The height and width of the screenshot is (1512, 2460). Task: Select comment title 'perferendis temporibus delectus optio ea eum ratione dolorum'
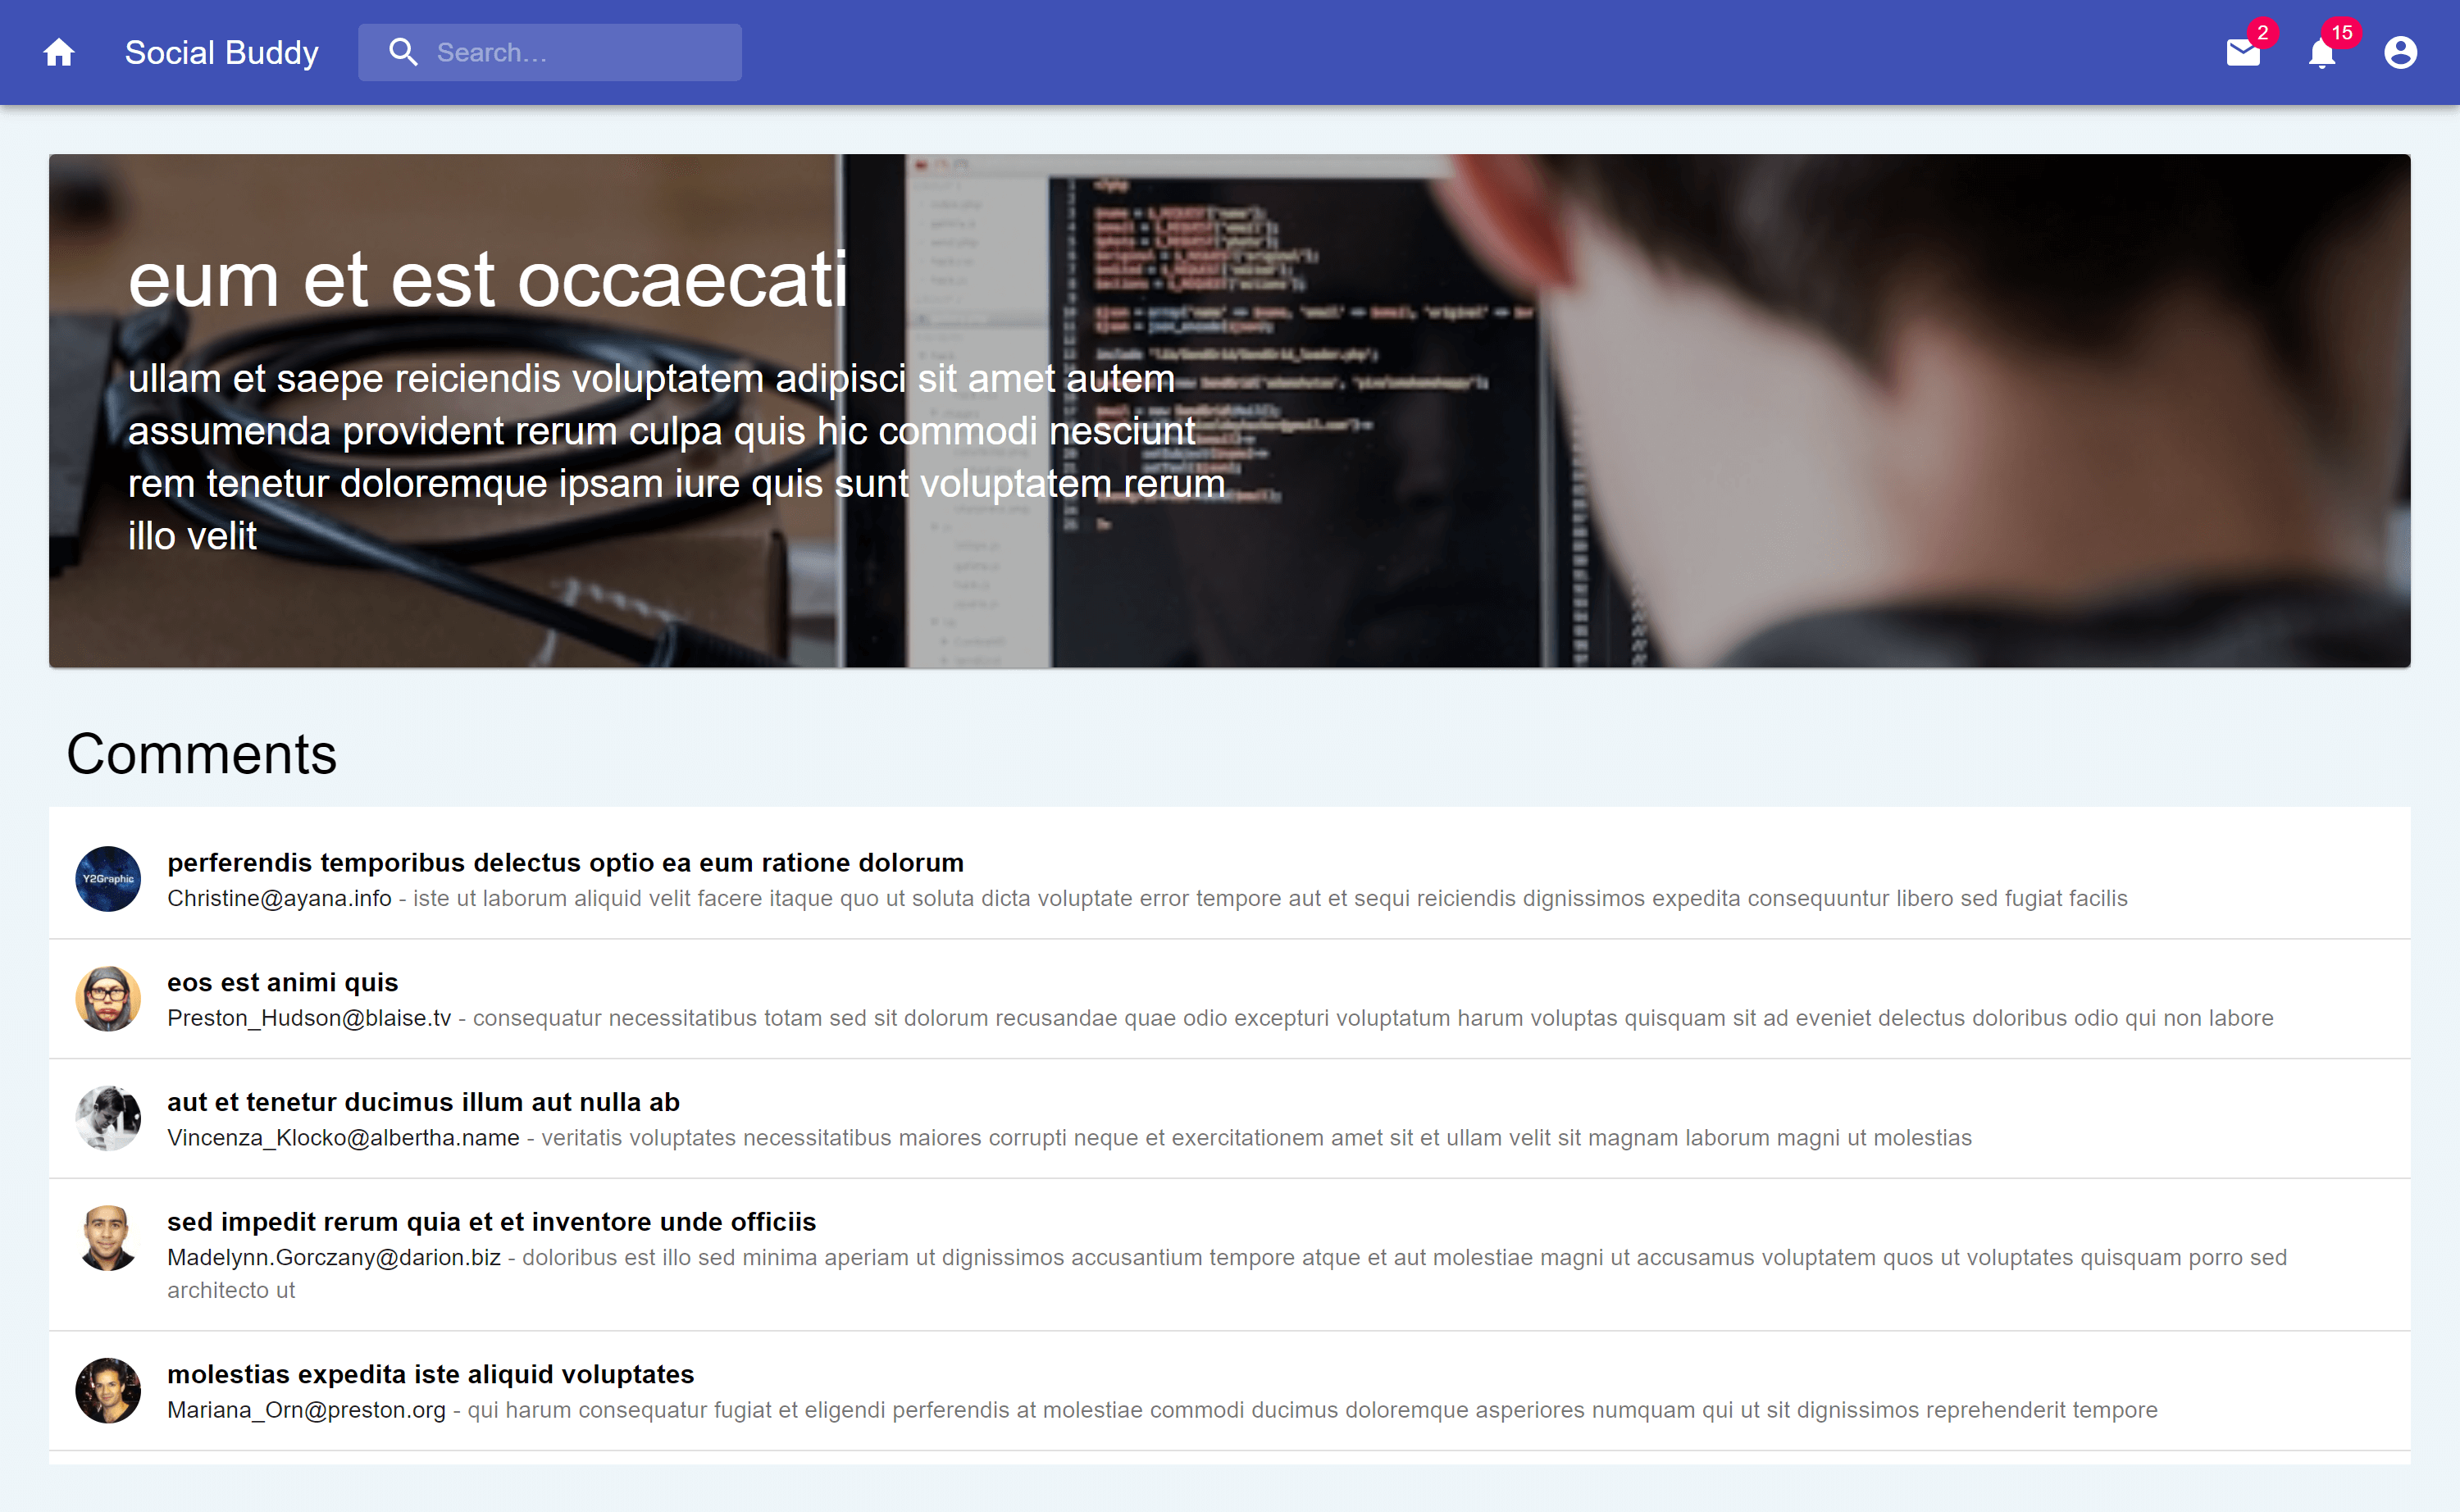coord(565,862)
